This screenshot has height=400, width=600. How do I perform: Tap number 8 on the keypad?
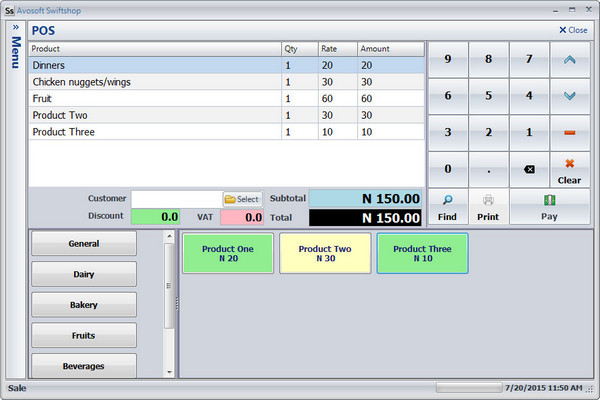[488, 60]
